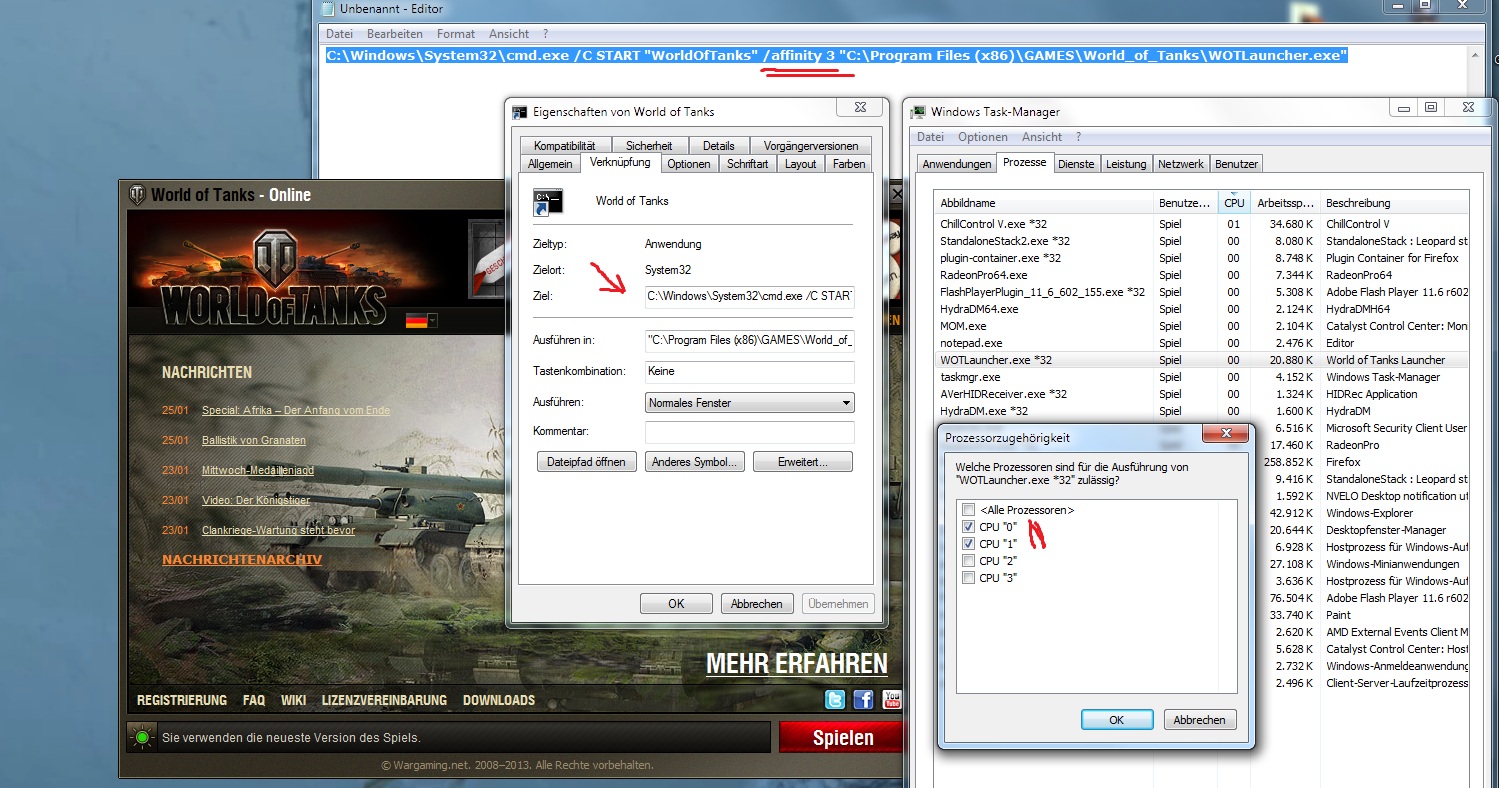Open the Bearbeiten menu in the Editor
Viewport: 1499px width, 788px height.
[x=395, y=34]
